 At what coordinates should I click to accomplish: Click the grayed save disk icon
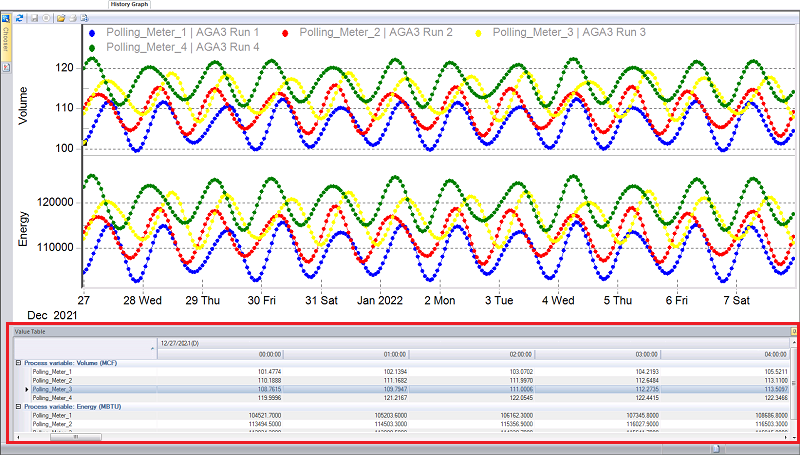click(x=35, y=18)
